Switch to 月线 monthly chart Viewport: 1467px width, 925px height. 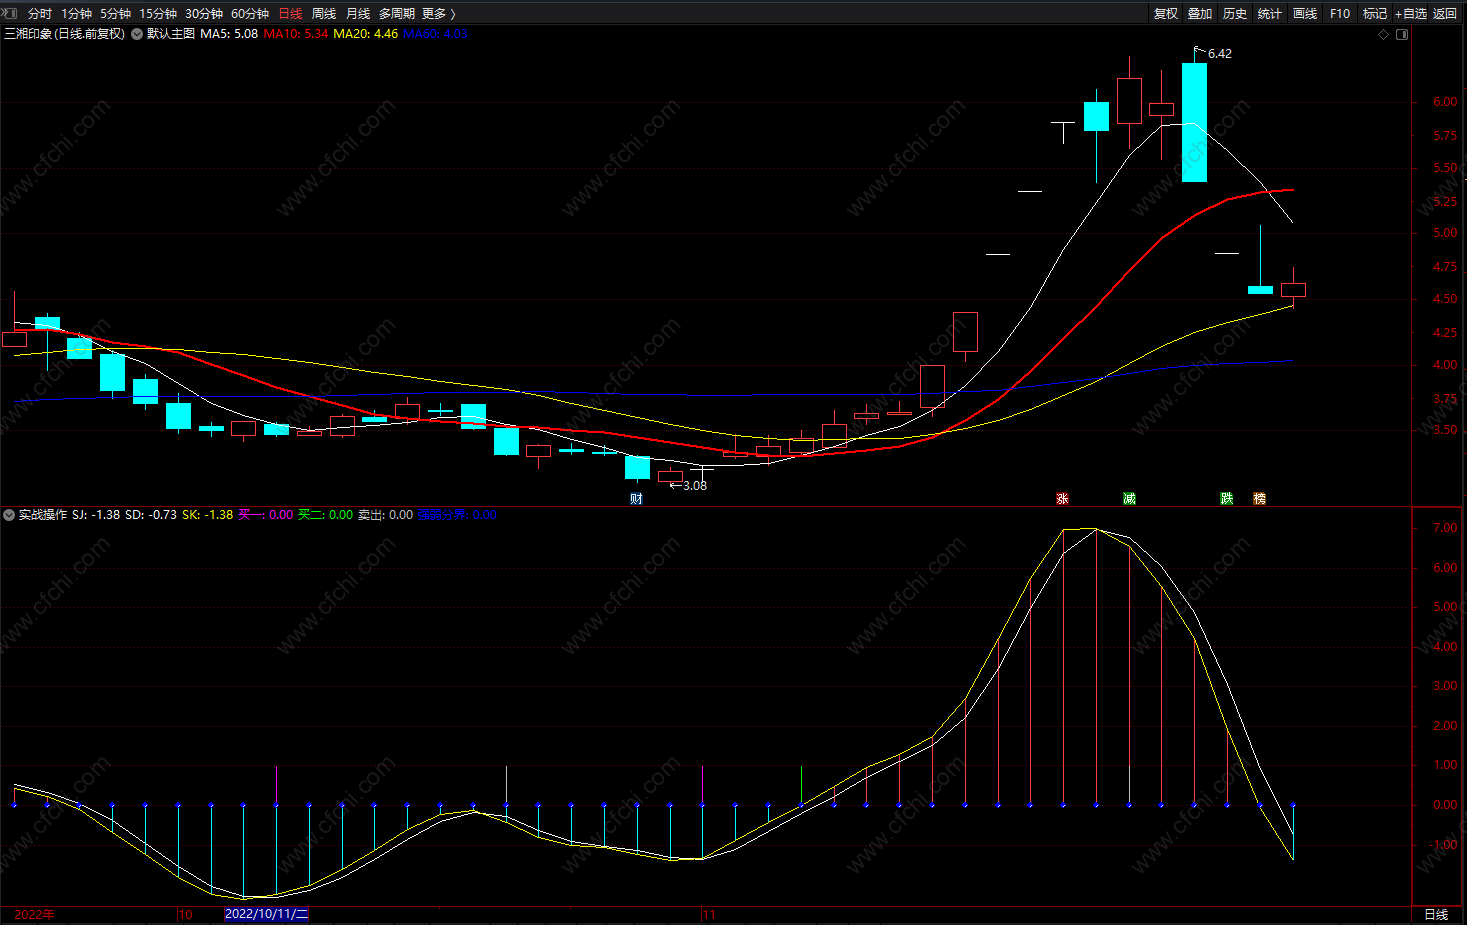click(358, 13)
